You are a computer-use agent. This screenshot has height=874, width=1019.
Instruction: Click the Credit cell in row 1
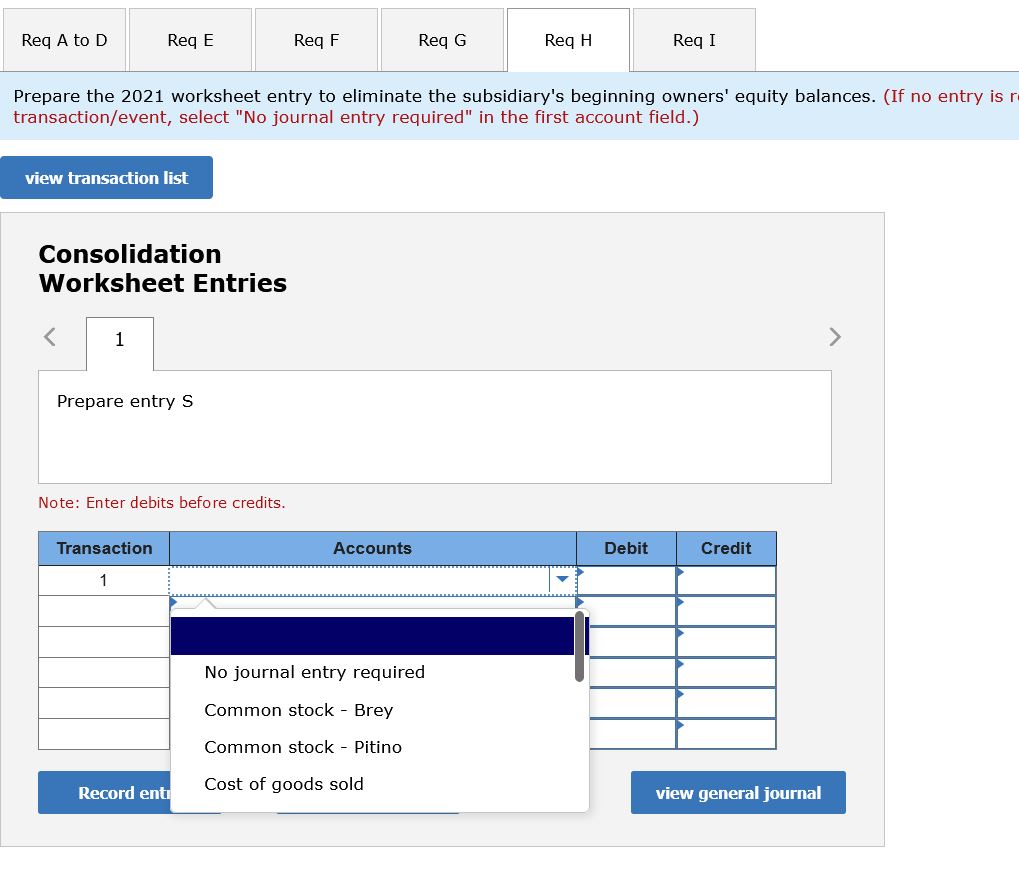(727, 580)
